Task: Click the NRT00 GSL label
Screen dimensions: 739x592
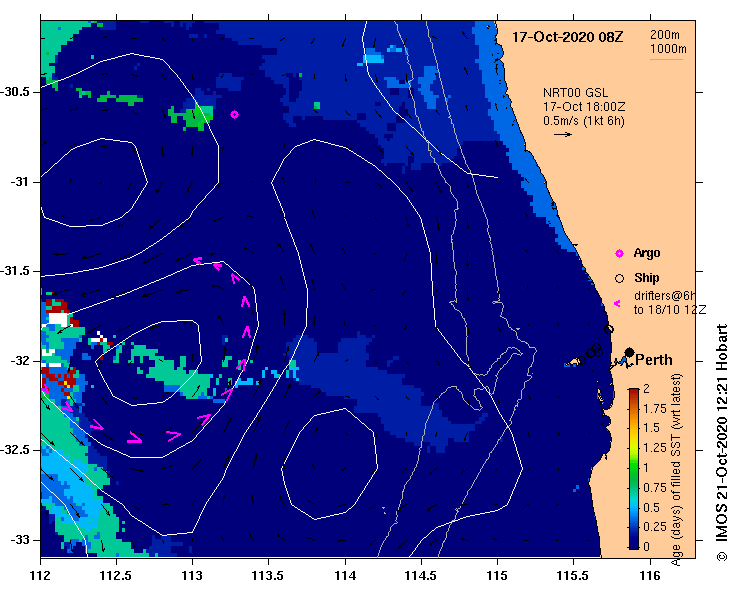Action: 575,93
